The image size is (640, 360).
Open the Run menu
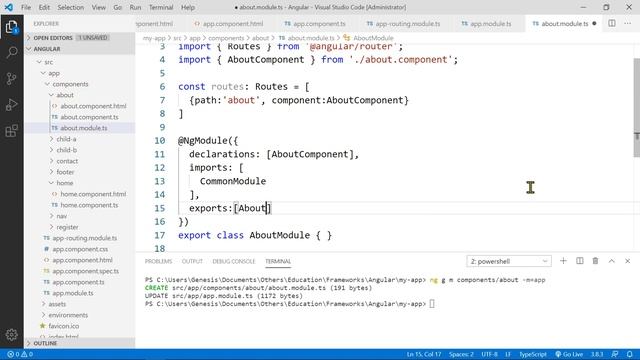point(135,7)
